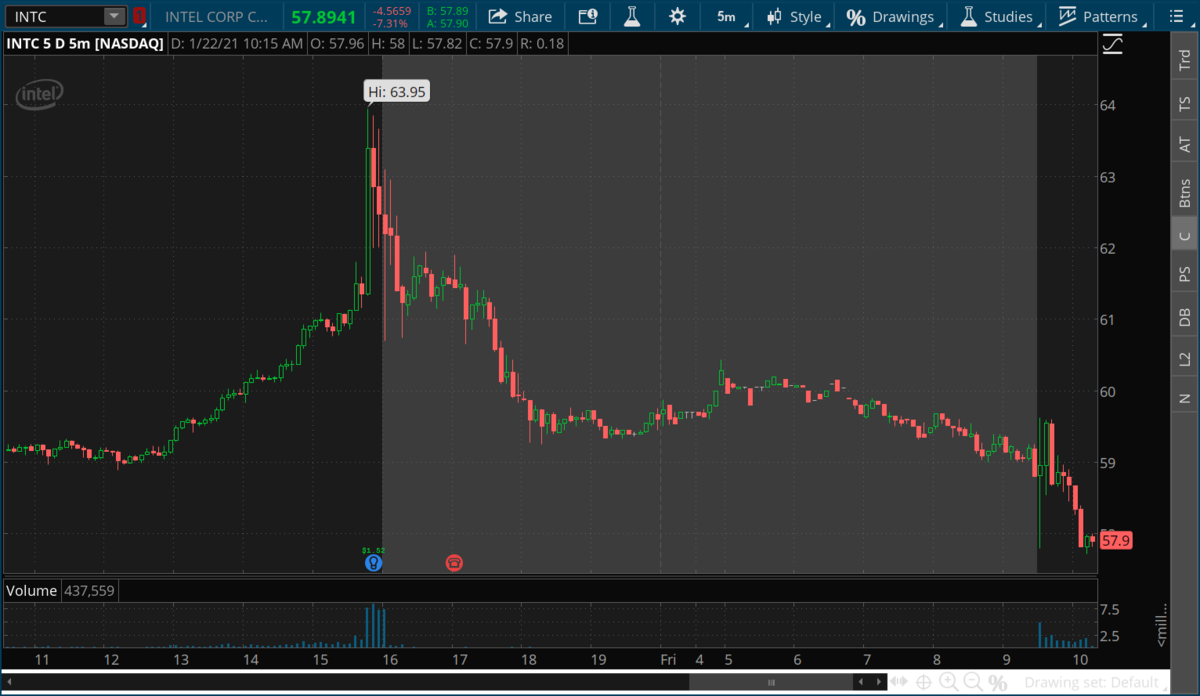Image resolution: width=1200 pixels, height=696 pixels.
Task: Open the flask quick-study icon
Action: pyautogui.click(x=631, y=16)
